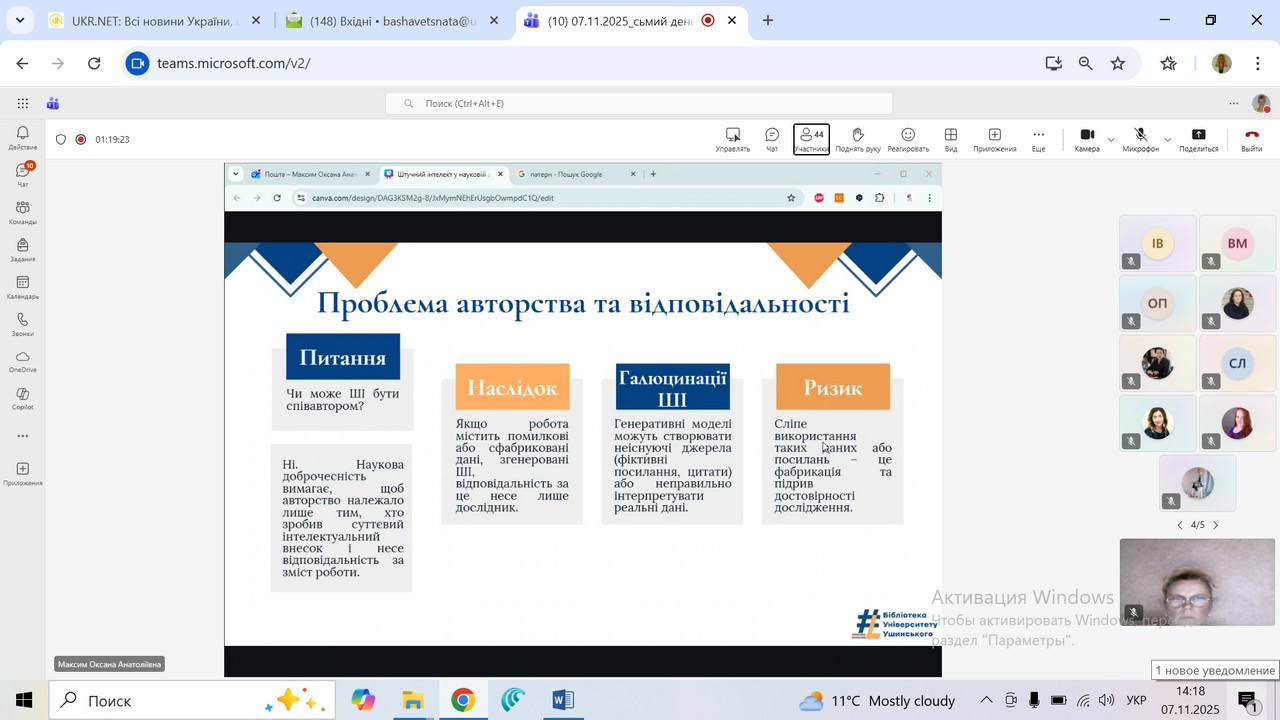Click the Take control button

click(x=732, y=139)
